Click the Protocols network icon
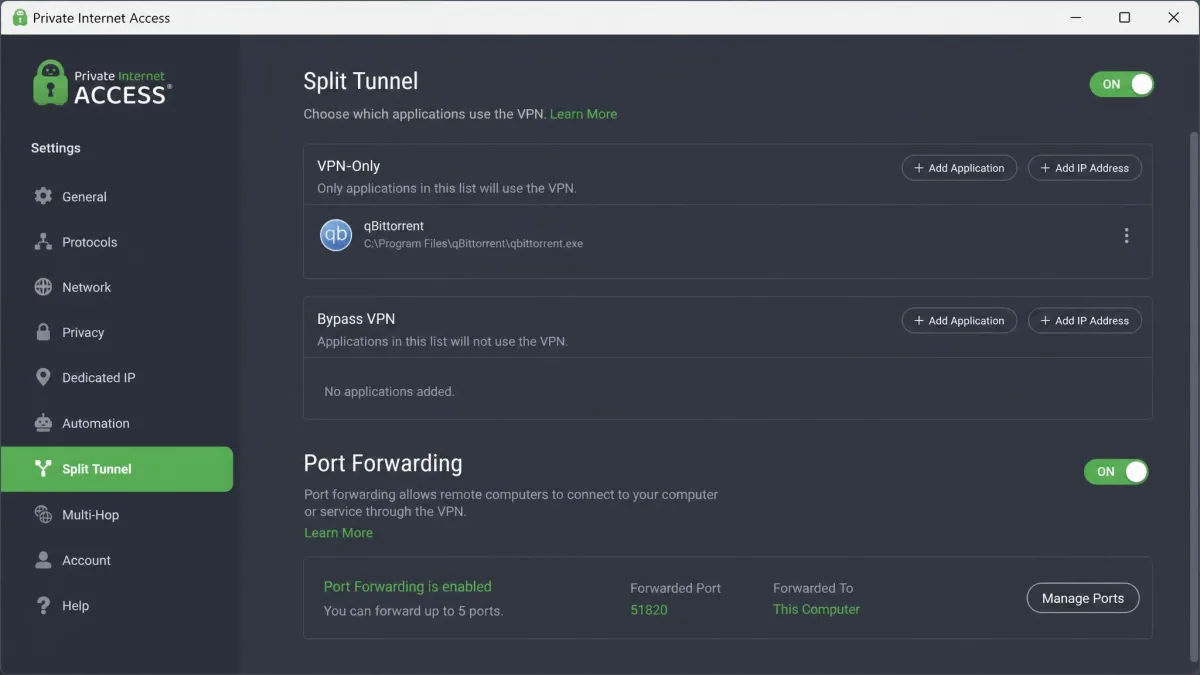 [x=43, y=242]
